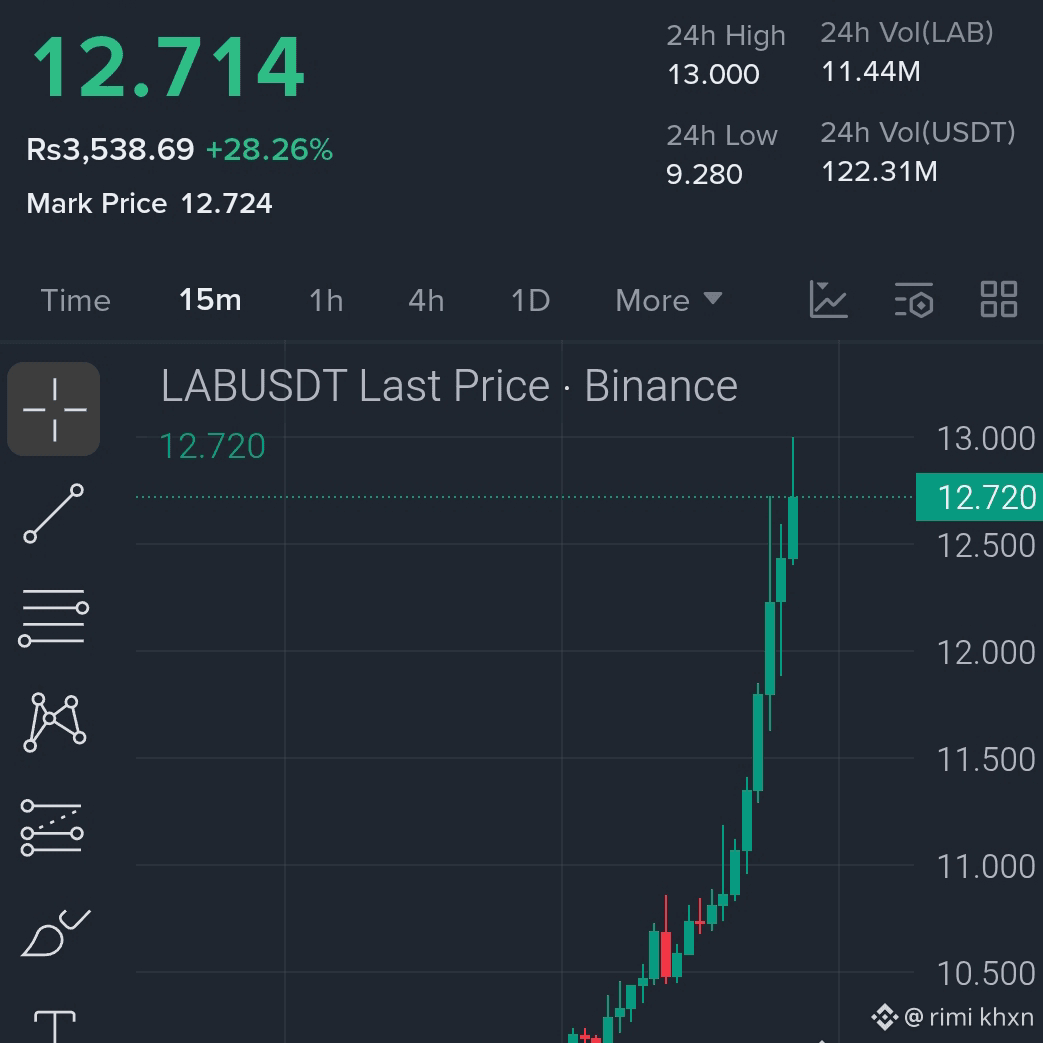The height and width of the screenshot is (1043, 1043).
Task: Open the chart settings icon
Action: 914,299
